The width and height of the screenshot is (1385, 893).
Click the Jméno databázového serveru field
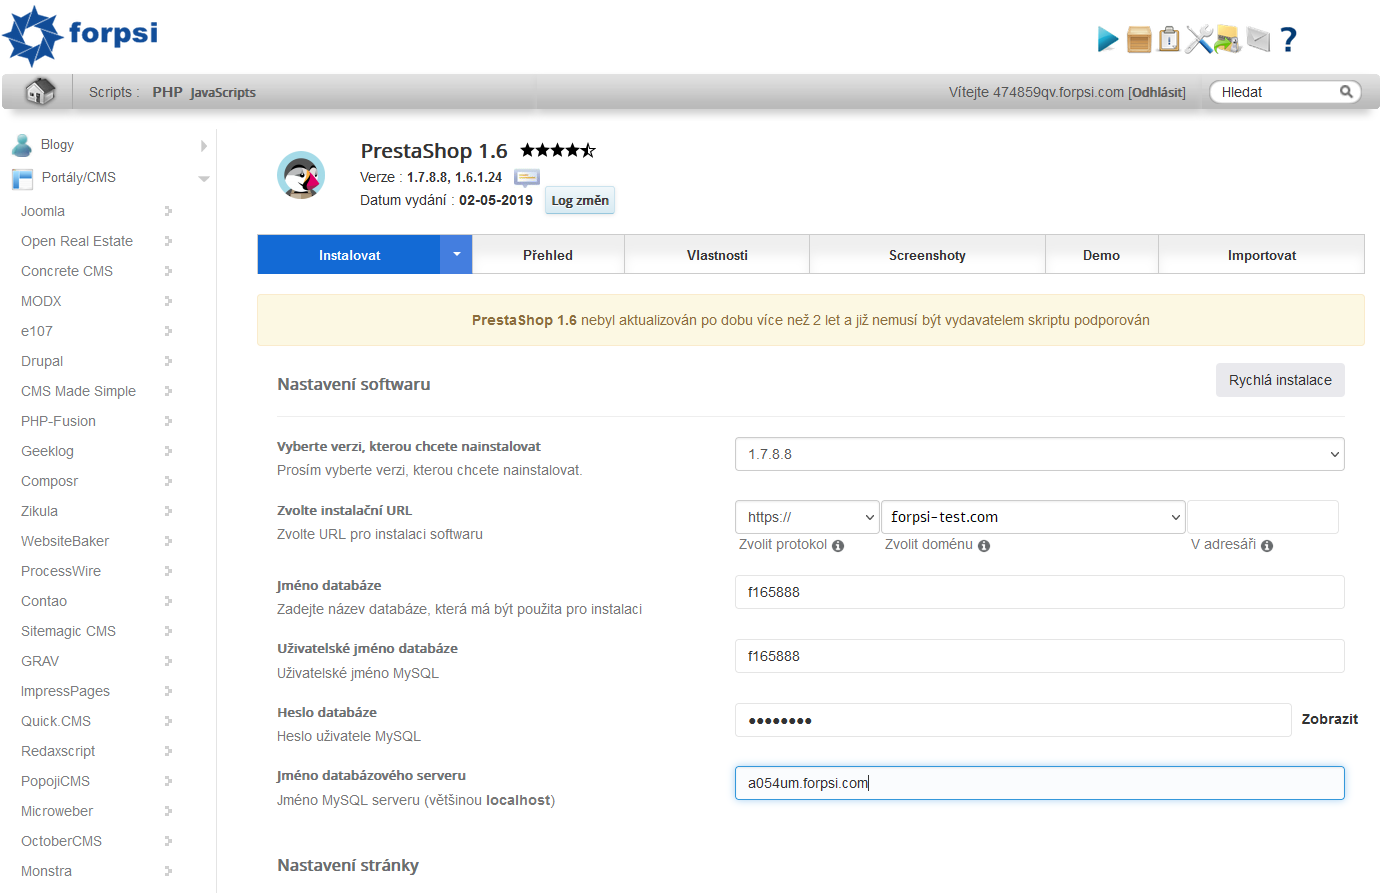(1039, 783)
